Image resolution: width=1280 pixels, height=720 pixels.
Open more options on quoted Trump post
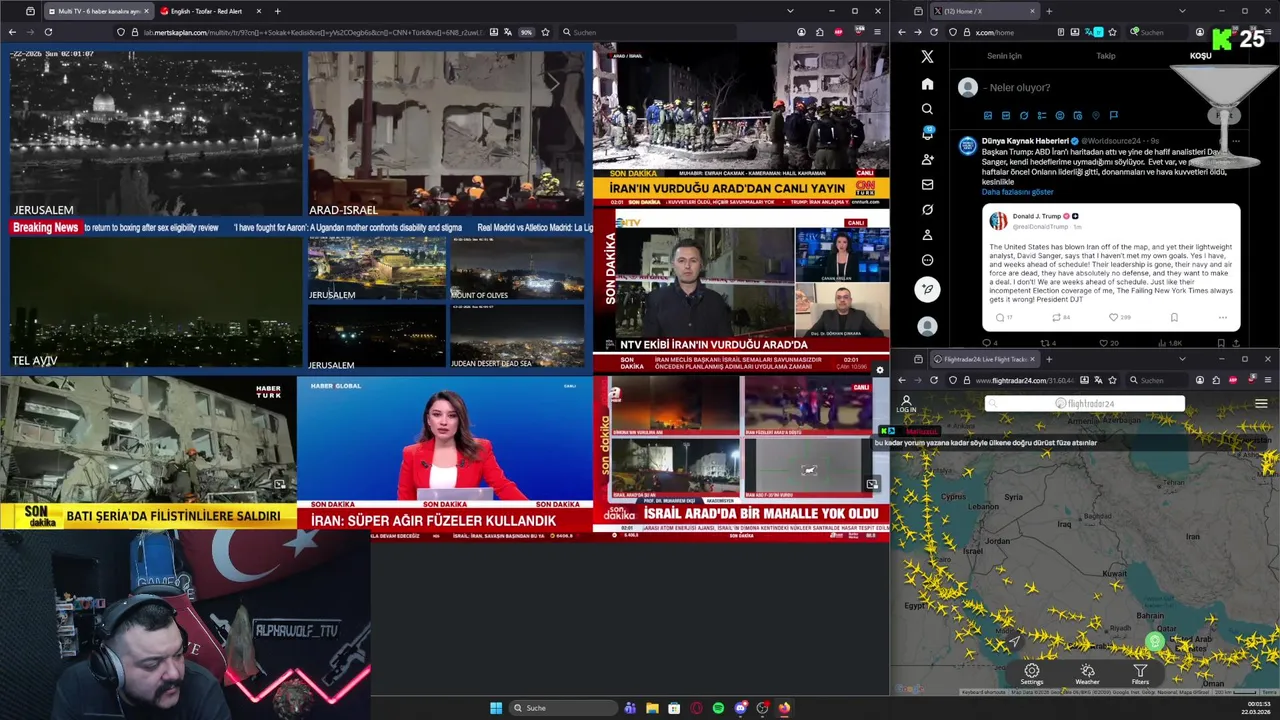pyautogui.click(x=1222, y=318)
